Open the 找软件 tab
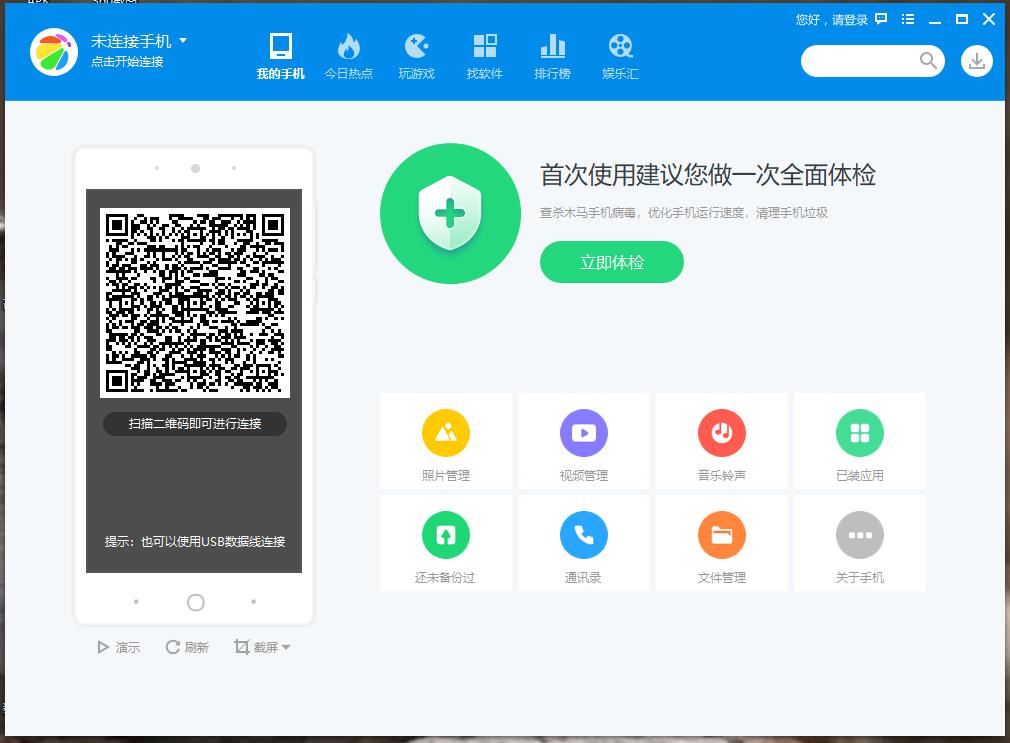This screenshot has width=1010, height=743. [484, 57]
